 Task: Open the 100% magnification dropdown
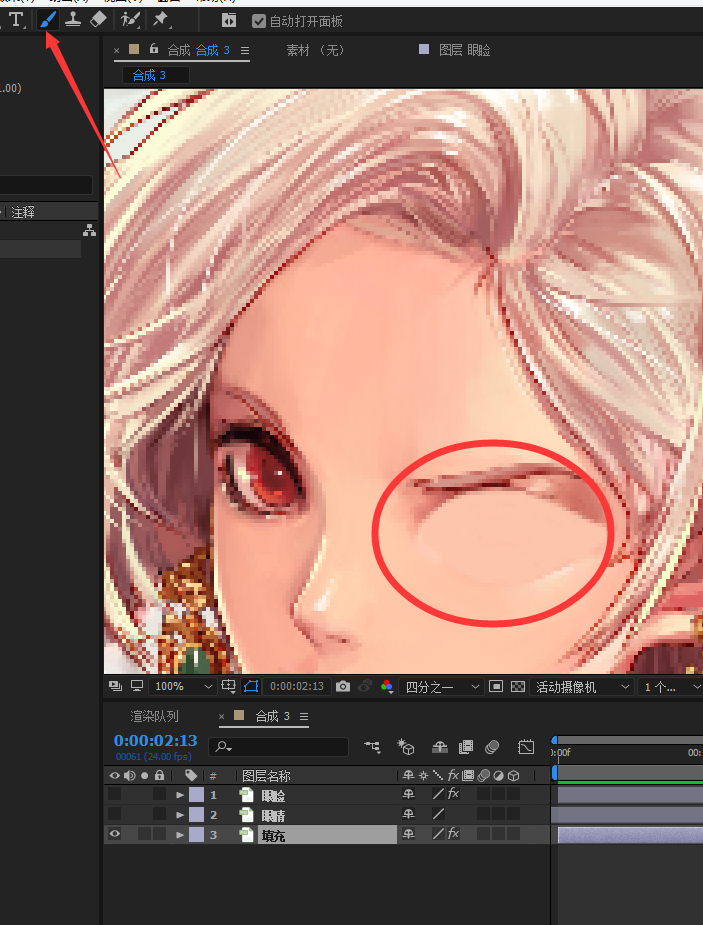tap(183, 686)
